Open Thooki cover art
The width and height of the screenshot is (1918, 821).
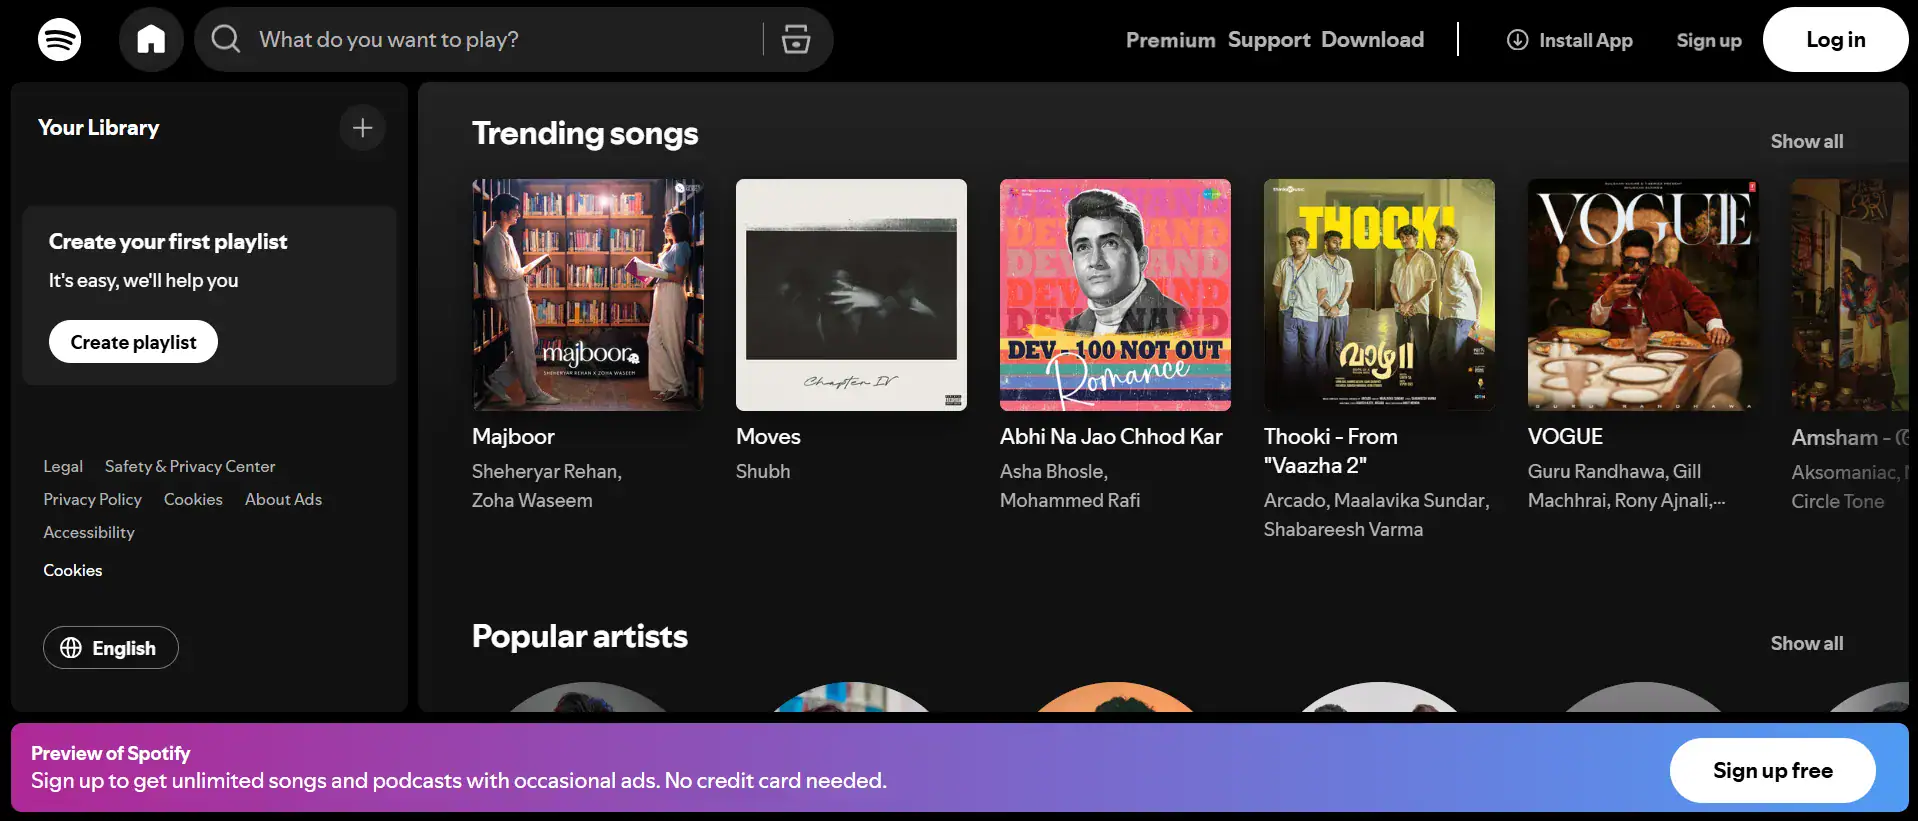pos(1379,295)
